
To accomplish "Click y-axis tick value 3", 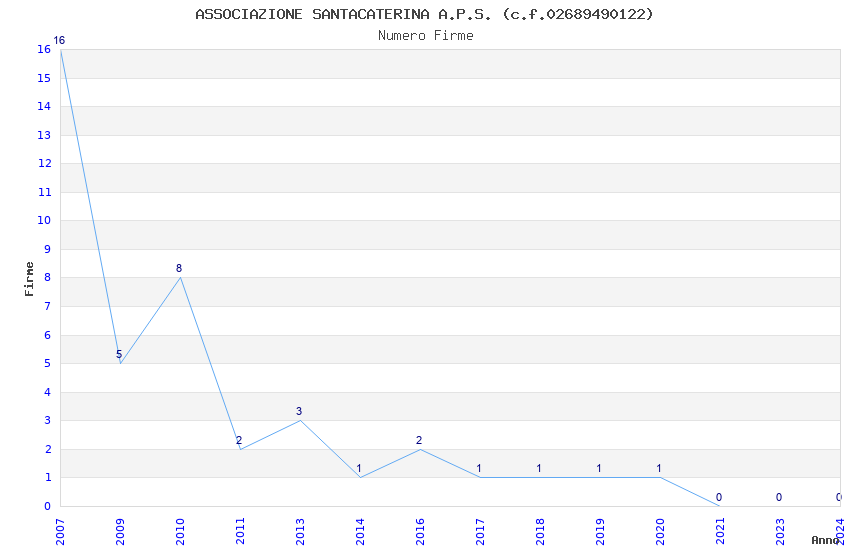I will pos(48,420).
